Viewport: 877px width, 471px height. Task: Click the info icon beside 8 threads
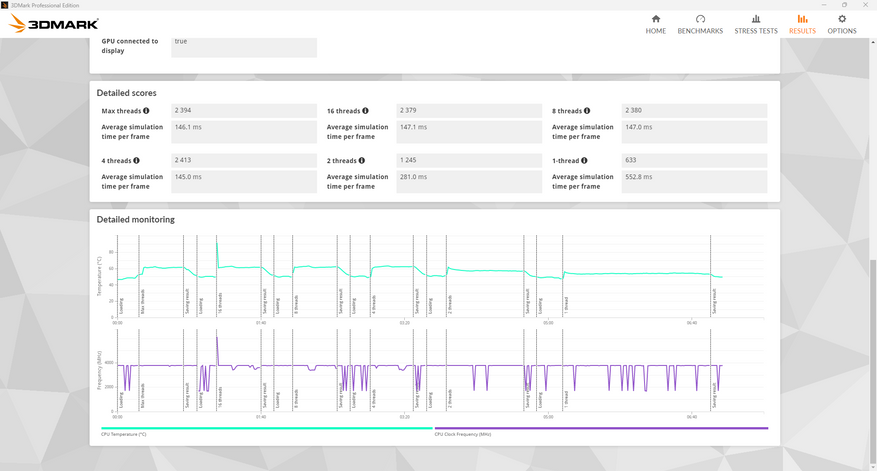click(x=587, y=111)
